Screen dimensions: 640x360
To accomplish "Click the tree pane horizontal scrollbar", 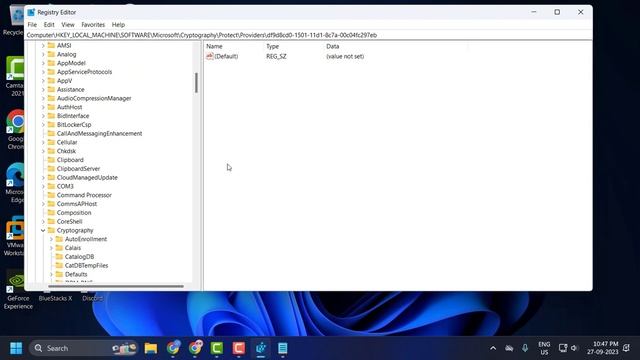I will (x=116, y=286).
